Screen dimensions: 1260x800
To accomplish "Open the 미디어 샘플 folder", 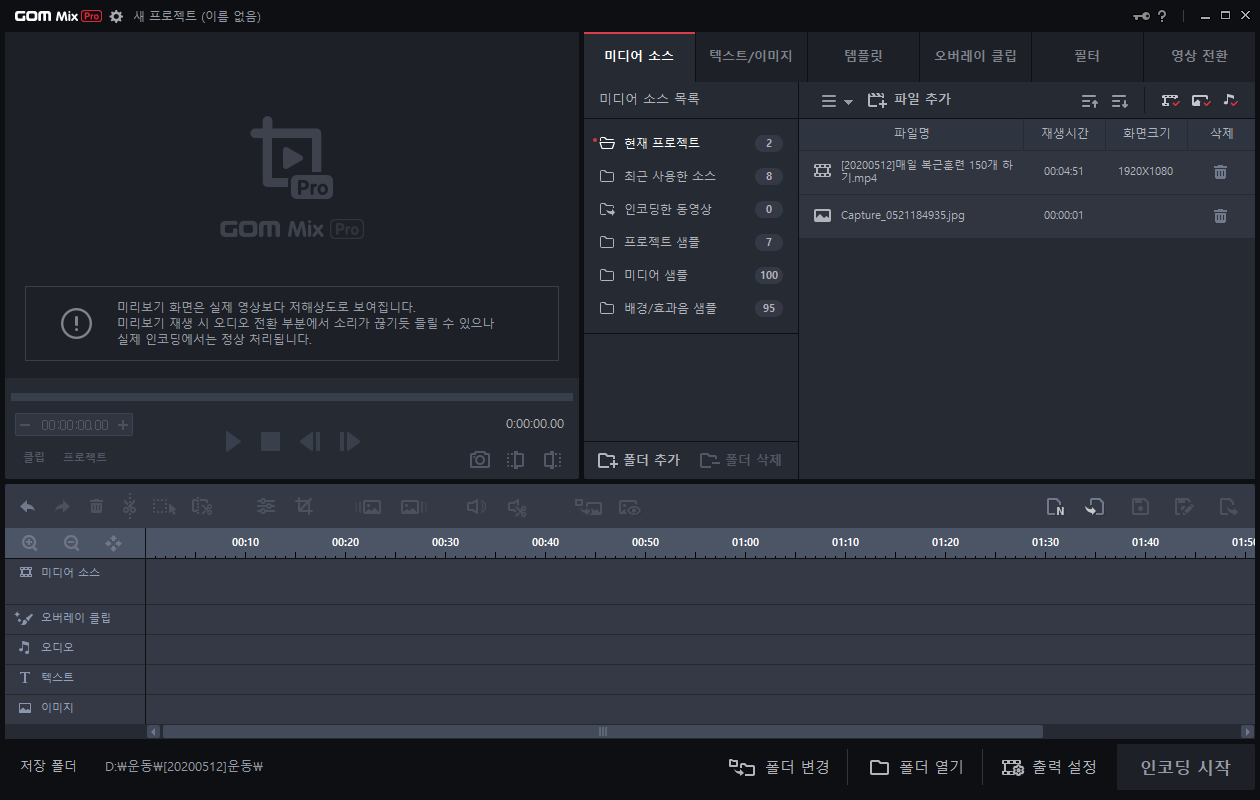I will click(691, 275).
